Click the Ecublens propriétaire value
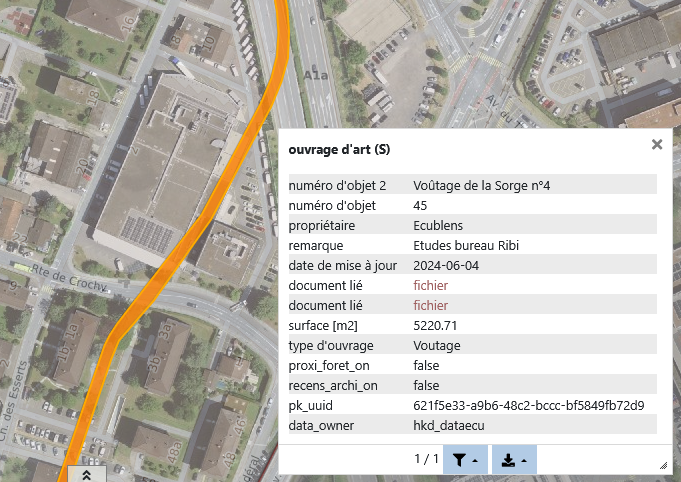Viewport: 681px width, 482px height. (437, 225)
